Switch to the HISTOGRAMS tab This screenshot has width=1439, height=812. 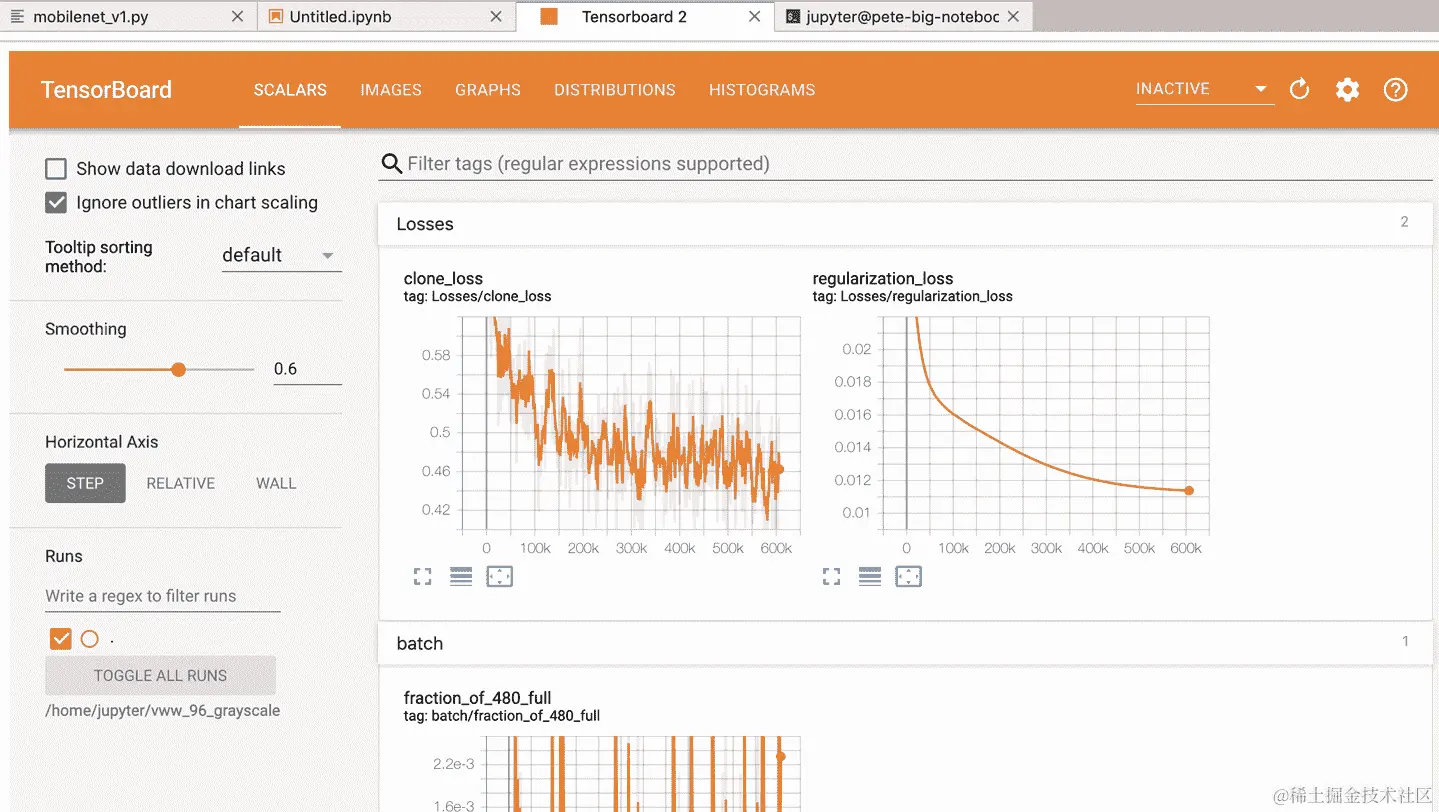[762, 90]
